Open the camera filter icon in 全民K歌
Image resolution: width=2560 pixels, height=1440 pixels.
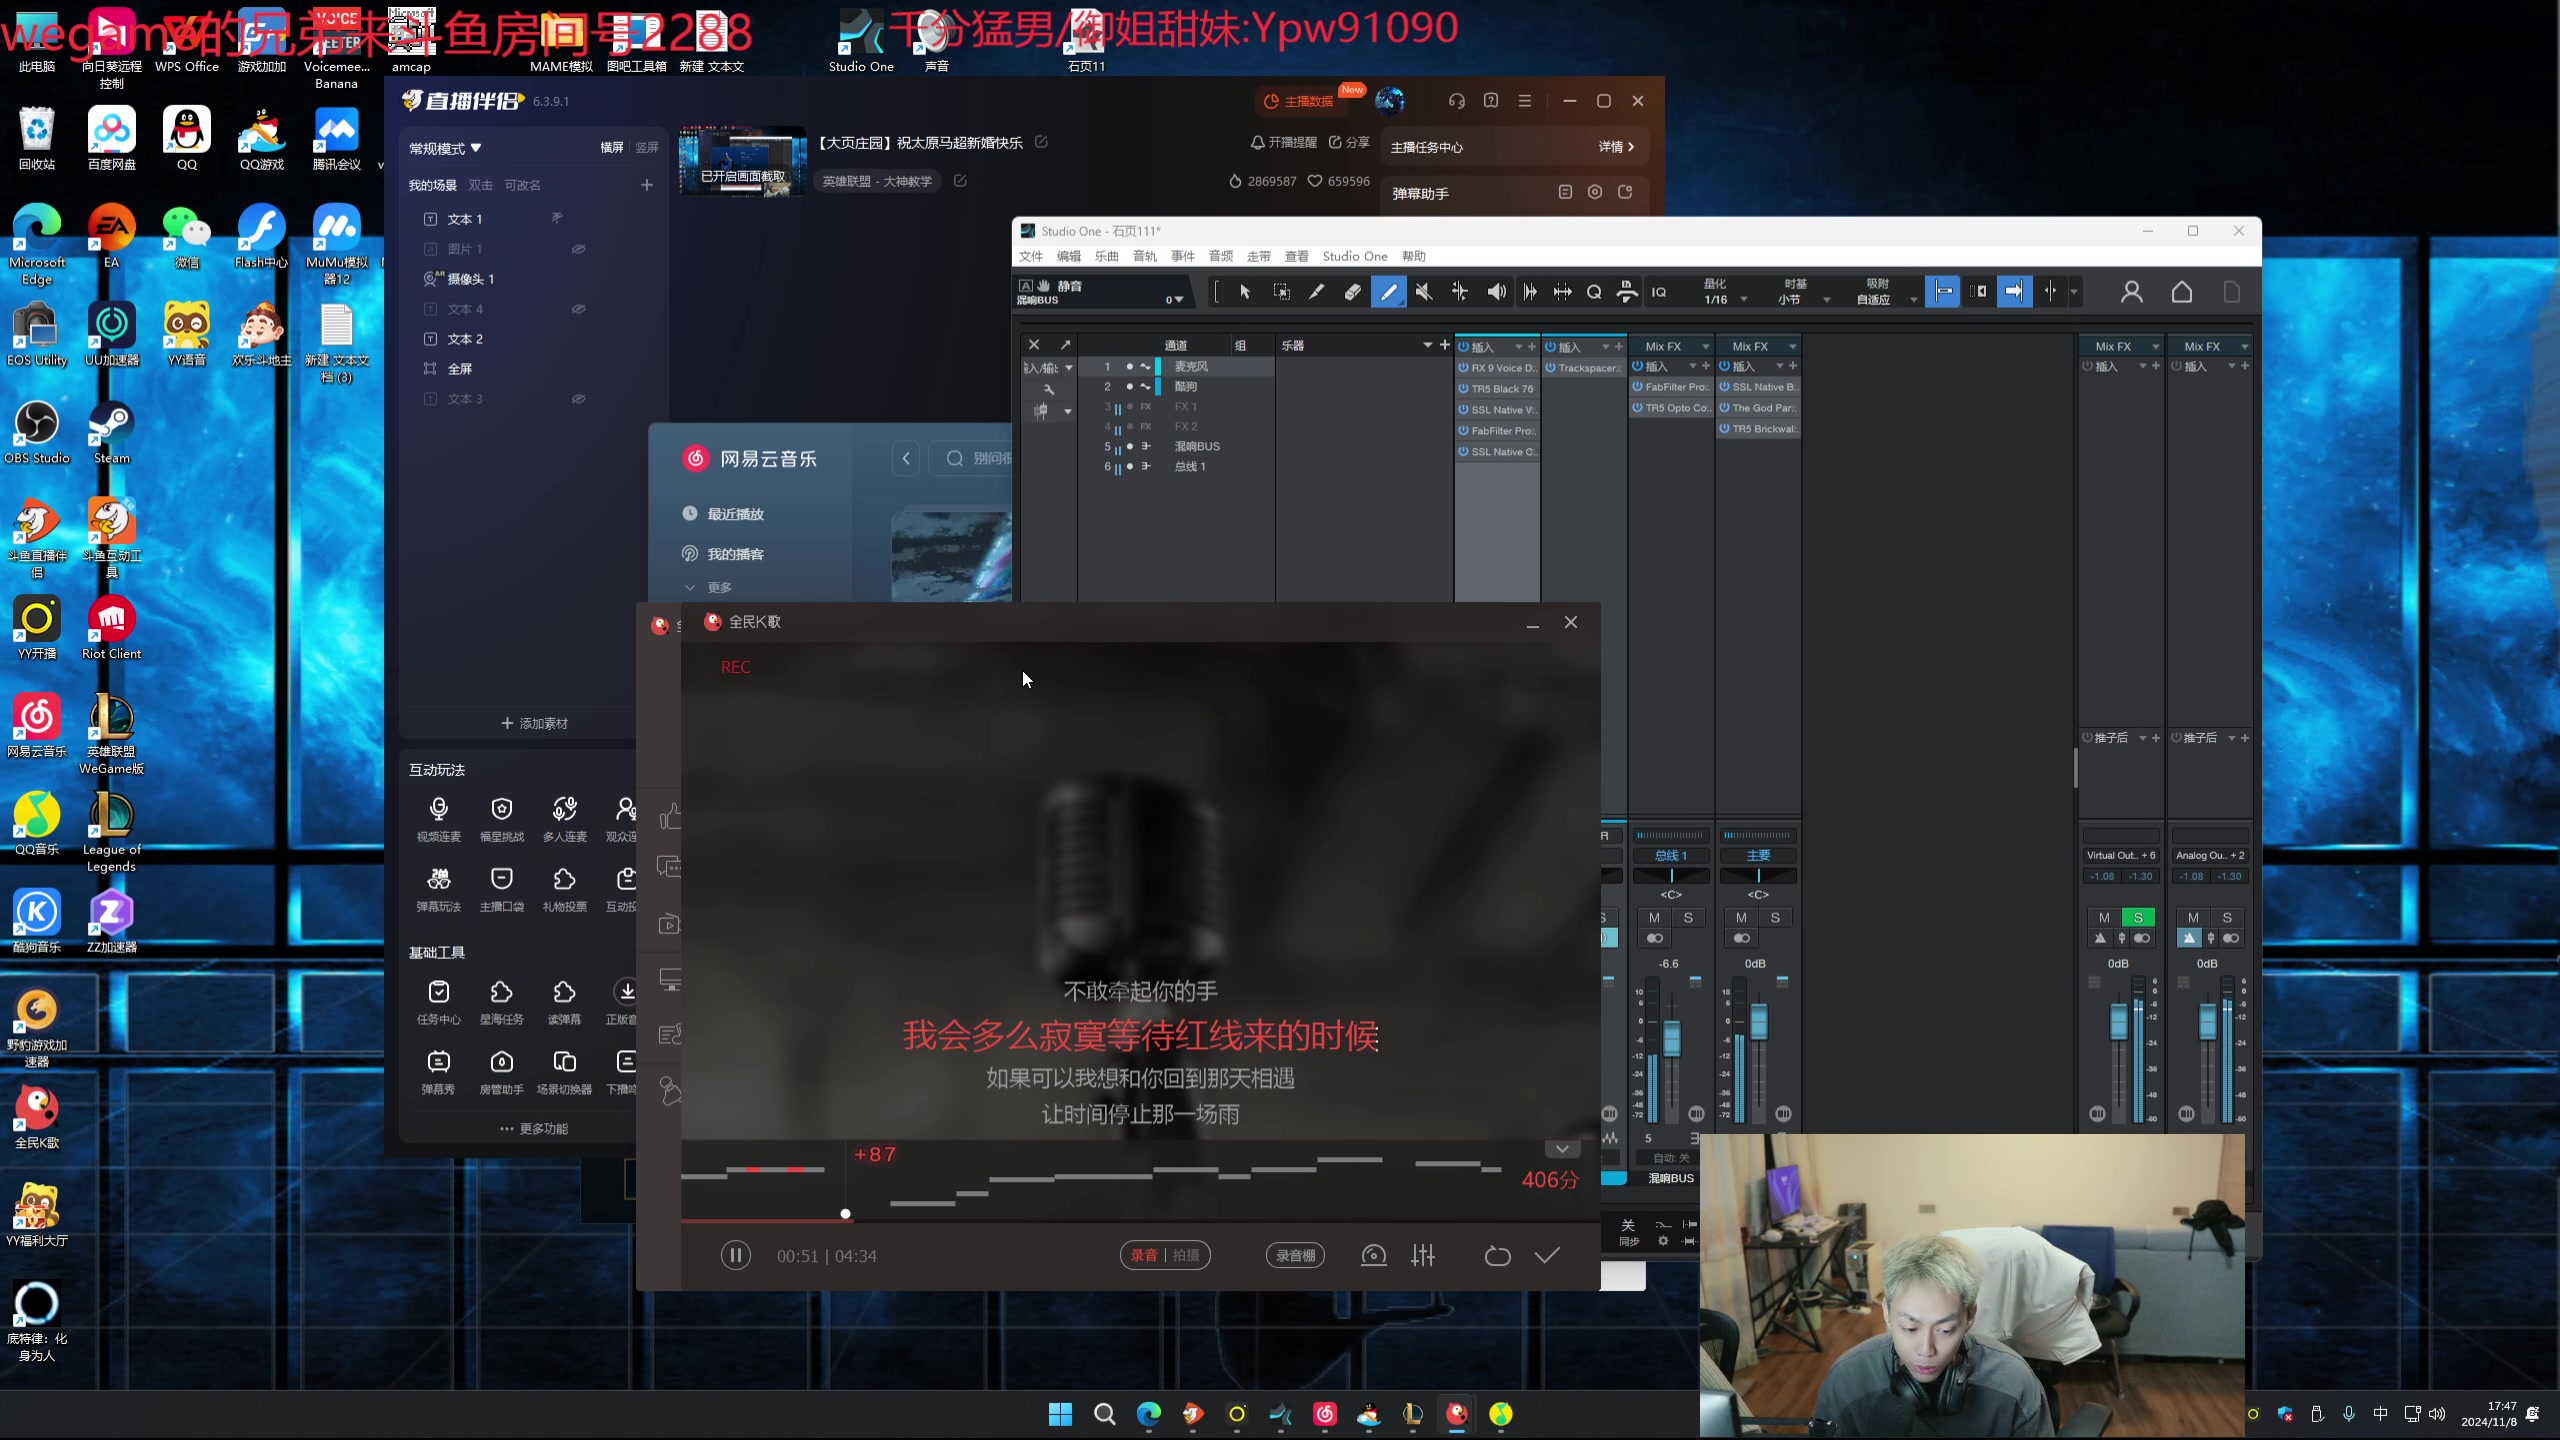pos(1374,1255)
